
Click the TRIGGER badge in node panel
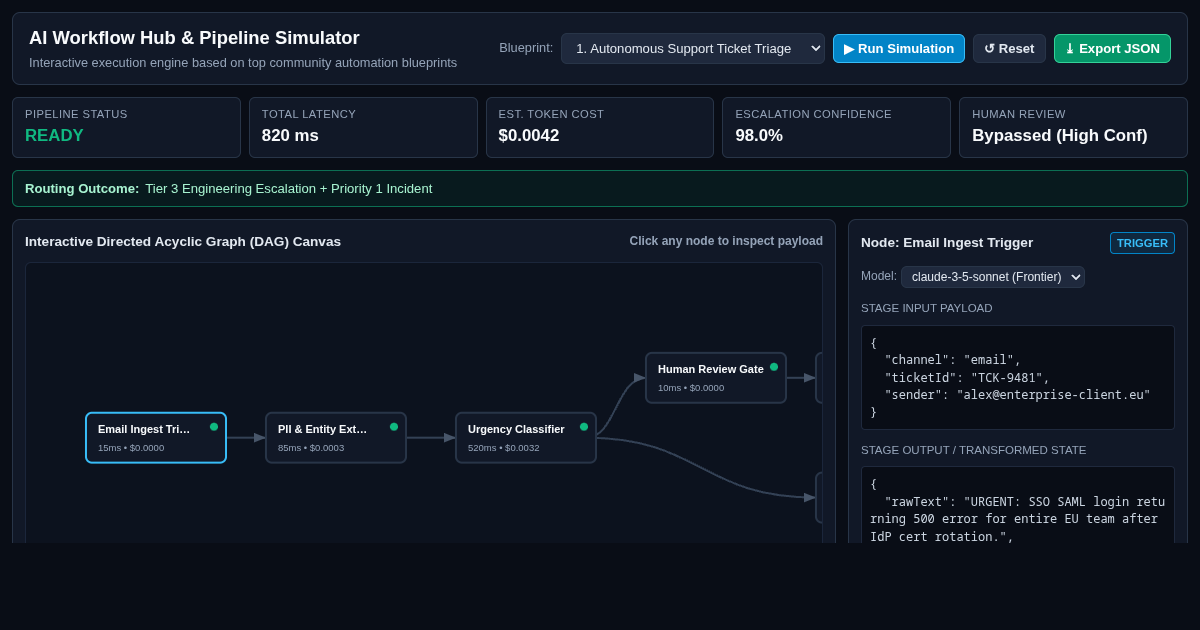coord(1142,243)
